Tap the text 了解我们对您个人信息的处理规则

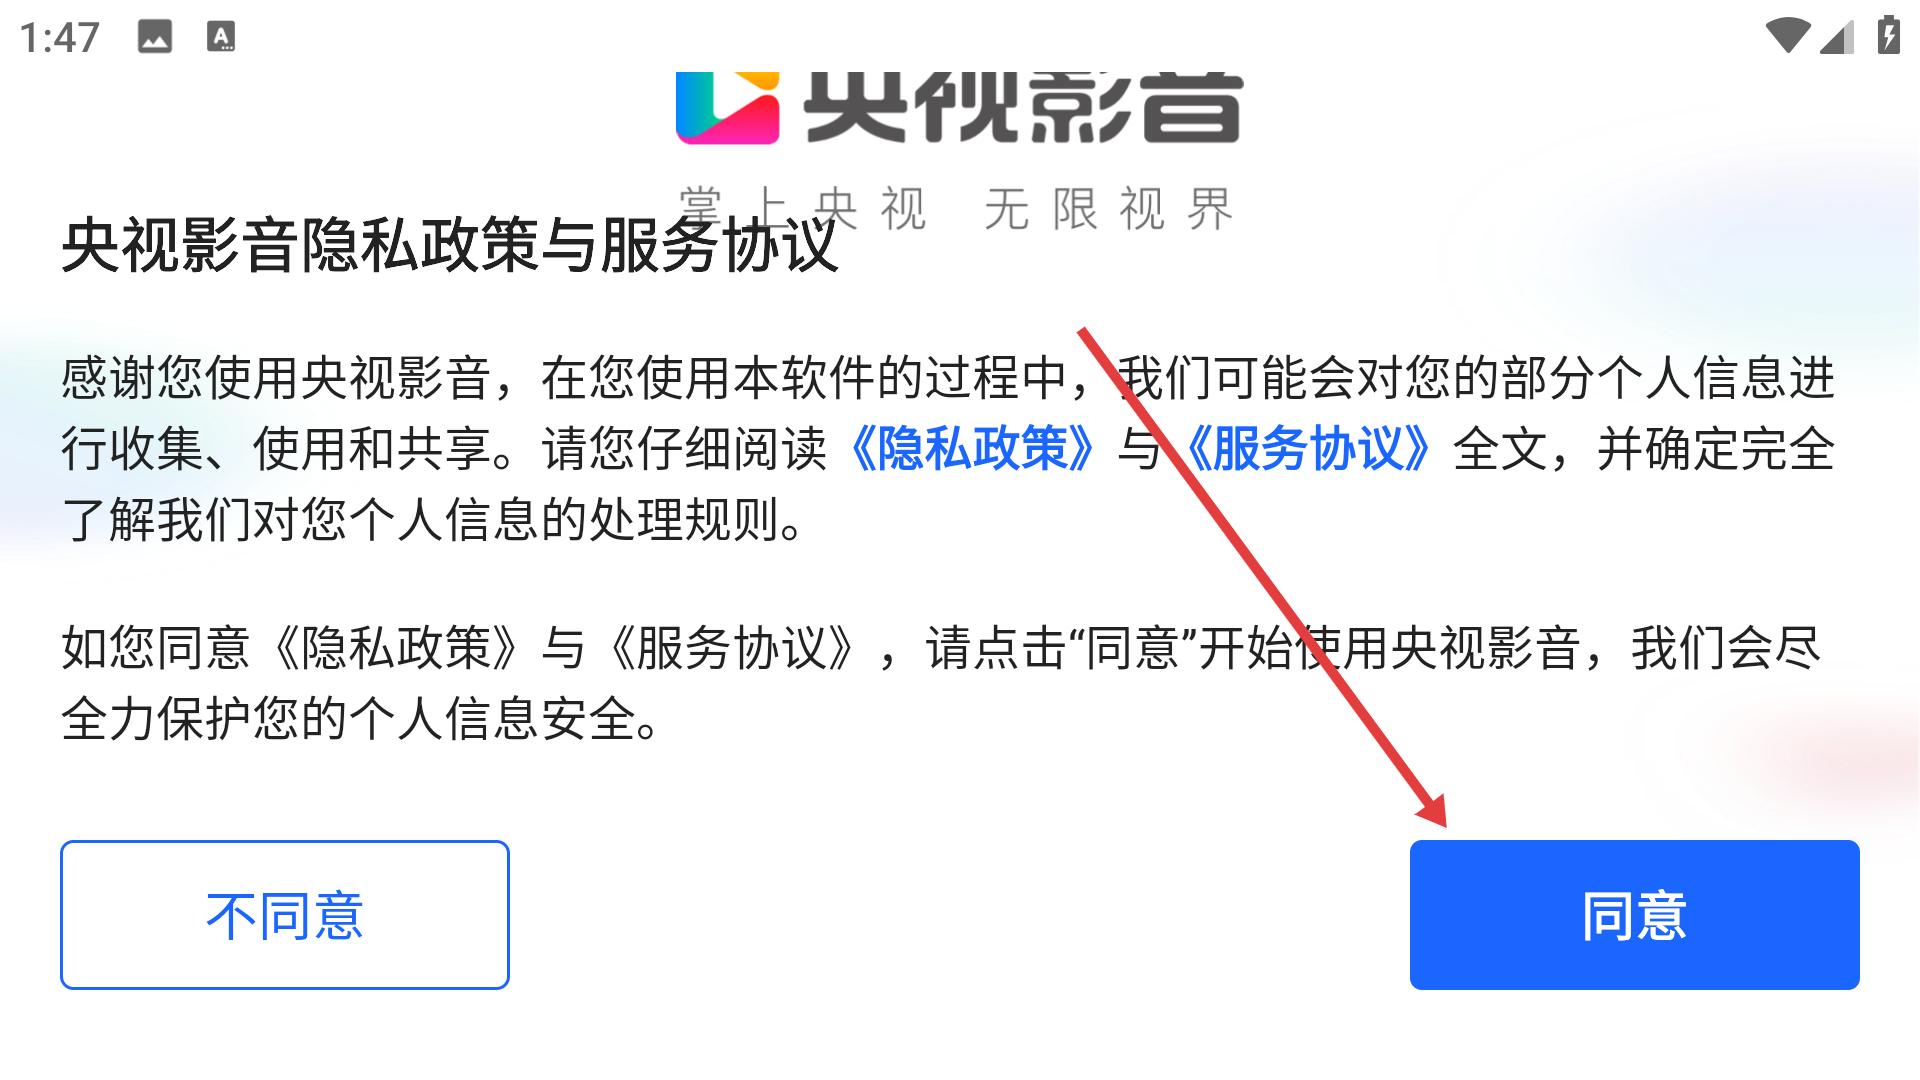coord(433,520)
